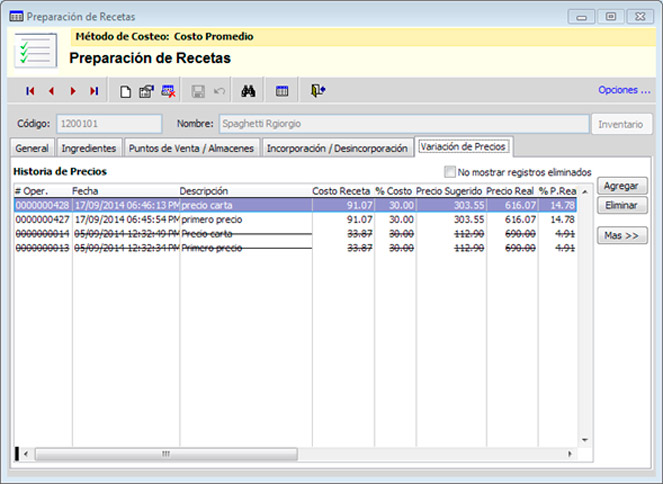
Task: Expand the Mas >> button
Action: [621, 236]
